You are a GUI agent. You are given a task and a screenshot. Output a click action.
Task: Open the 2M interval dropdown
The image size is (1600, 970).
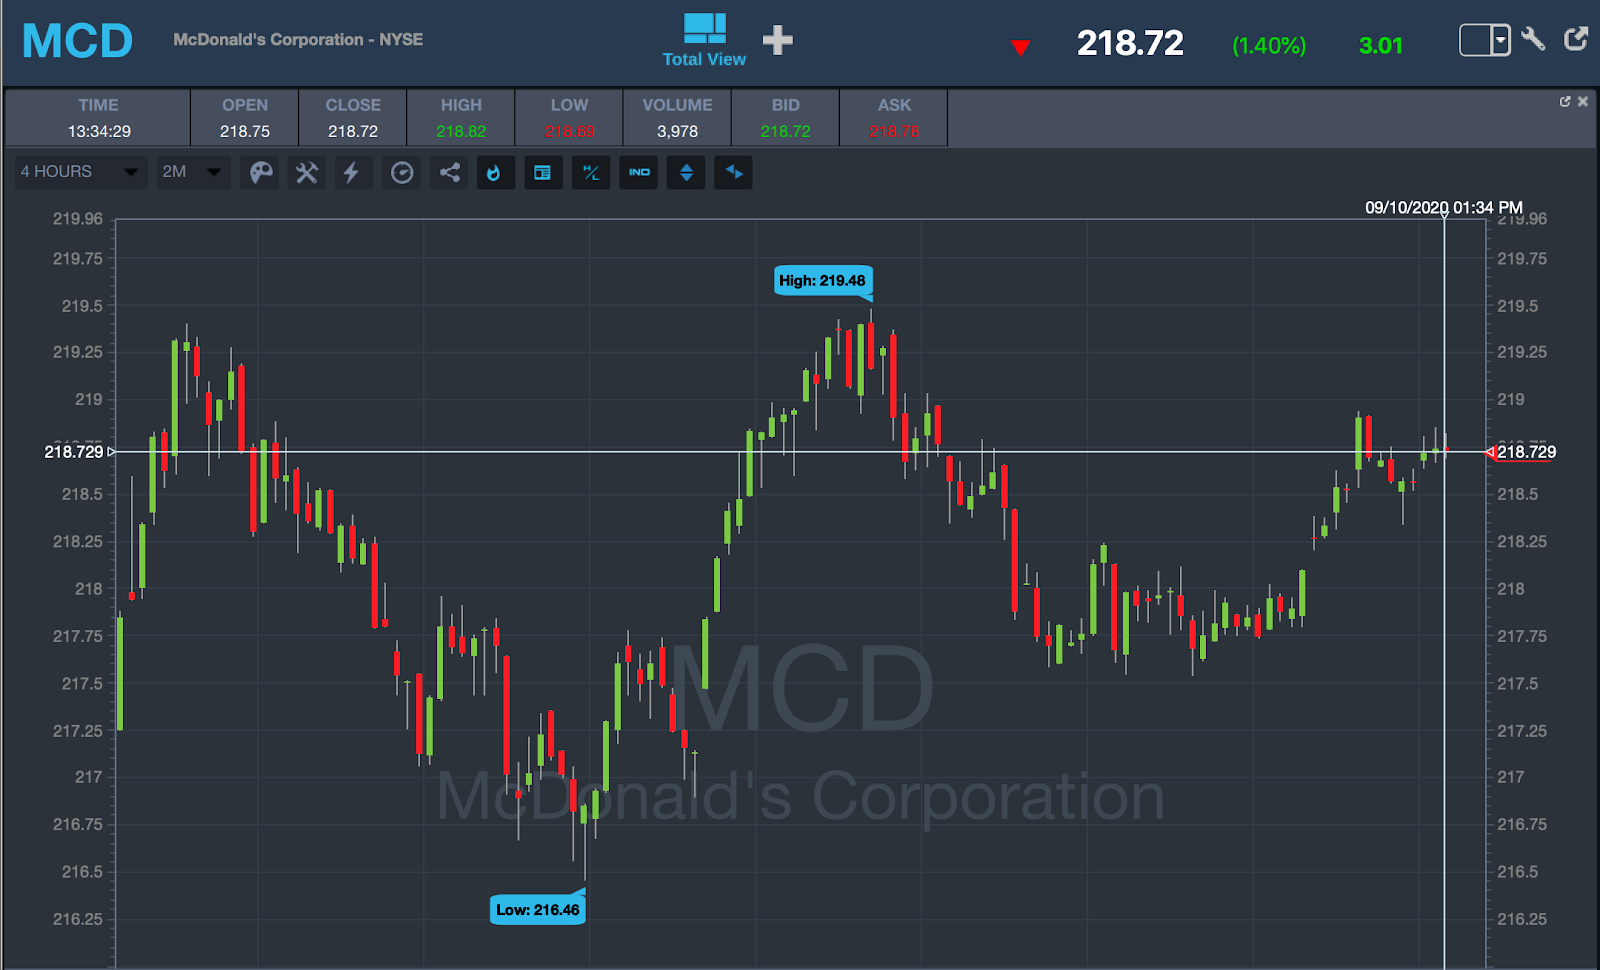(193, 172)
